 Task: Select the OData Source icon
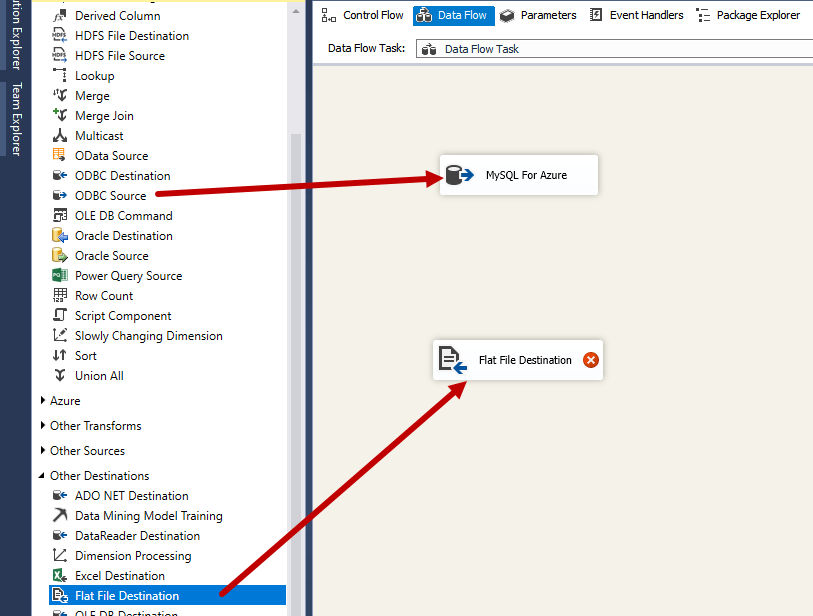pos(60,155)
